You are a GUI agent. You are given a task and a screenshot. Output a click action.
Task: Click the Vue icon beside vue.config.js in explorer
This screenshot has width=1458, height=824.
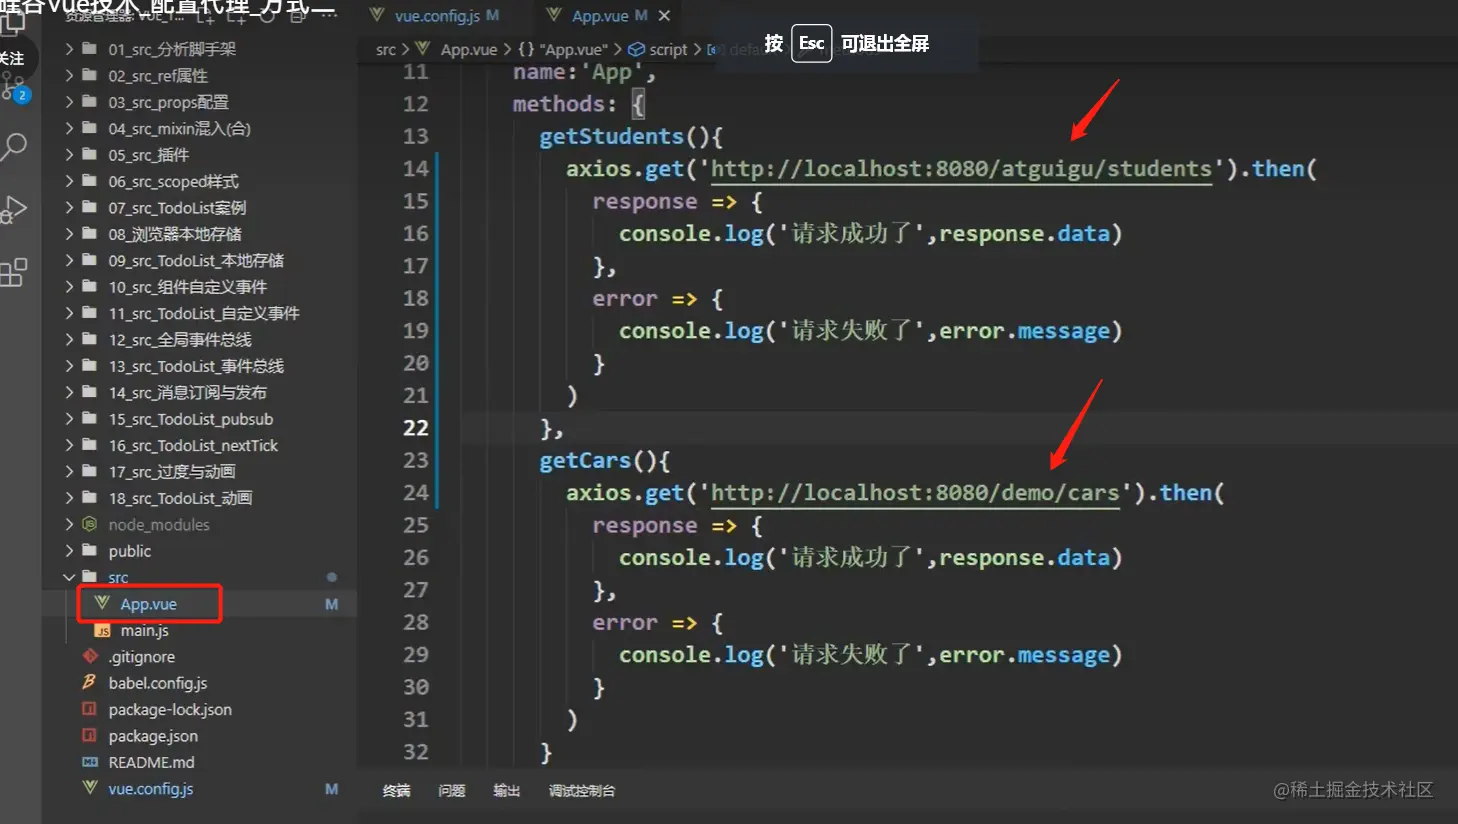pyautogui.click(x=90, y=788)
